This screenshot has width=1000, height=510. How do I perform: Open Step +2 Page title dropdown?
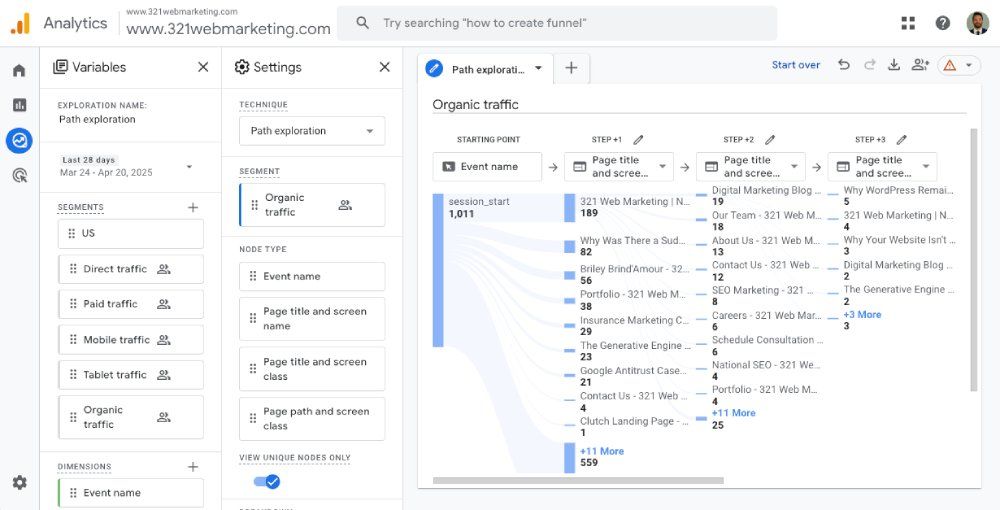[x=751, y=166]
